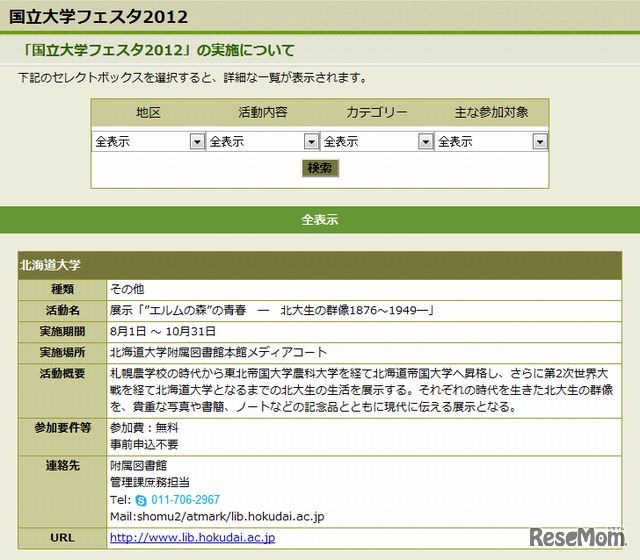Click the date range 8月1日～10月31日
Viewport: 640px width, 560px height.
tap(162, 331)
